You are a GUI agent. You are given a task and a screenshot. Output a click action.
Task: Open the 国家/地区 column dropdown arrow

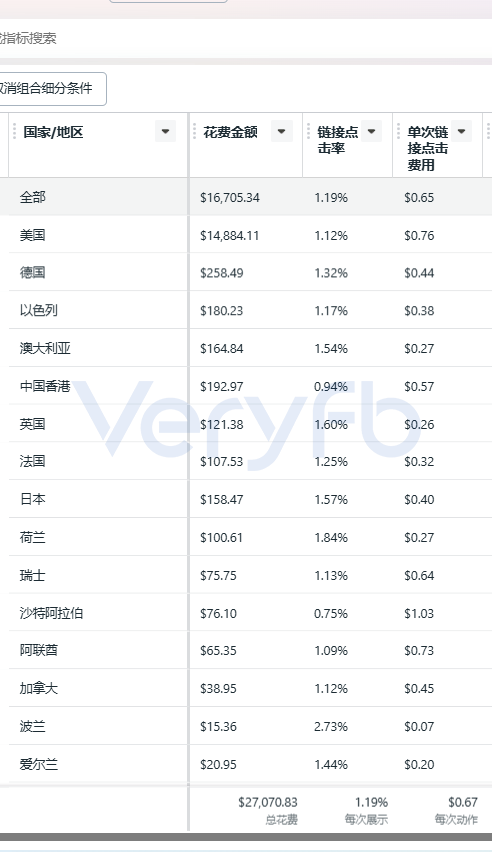[165, 131]
